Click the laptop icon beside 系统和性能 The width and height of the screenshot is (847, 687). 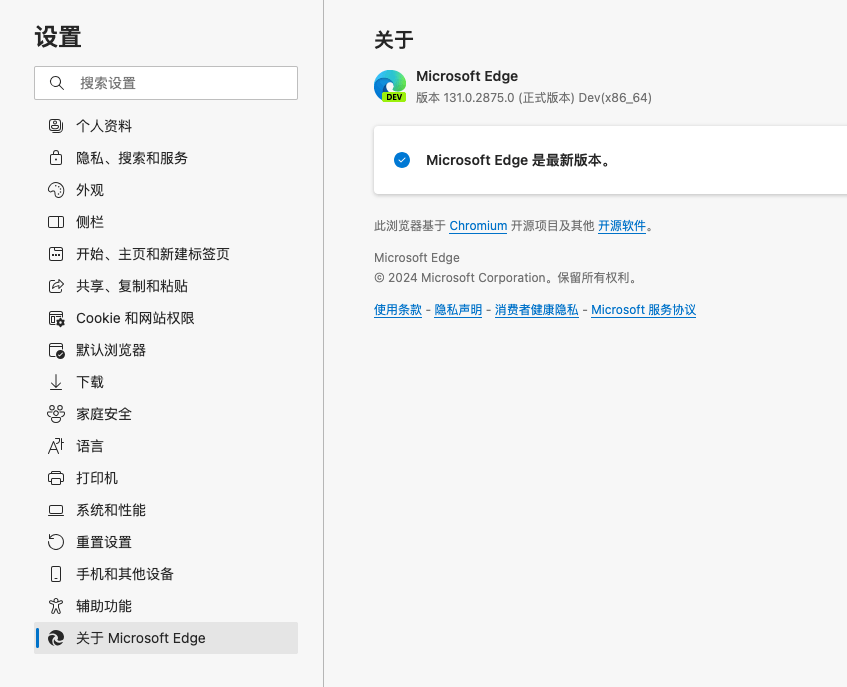pyautogui.click(x=56, y=510)
